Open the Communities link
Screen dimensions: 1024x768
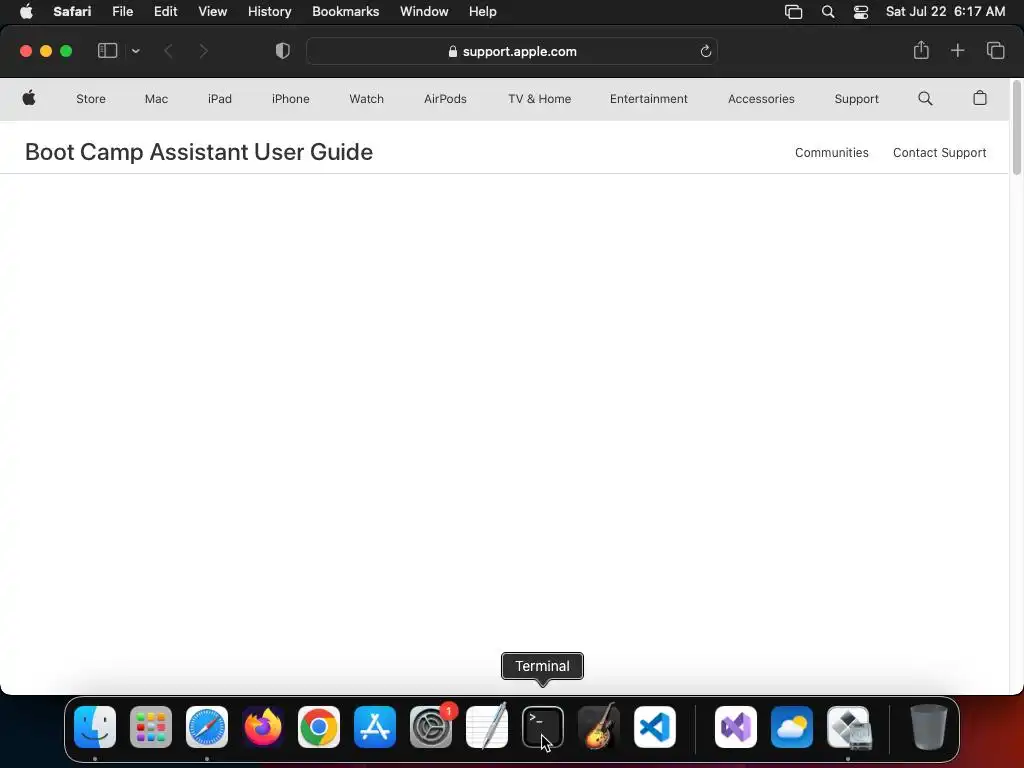pyautogui.click(x=831, y=152)
